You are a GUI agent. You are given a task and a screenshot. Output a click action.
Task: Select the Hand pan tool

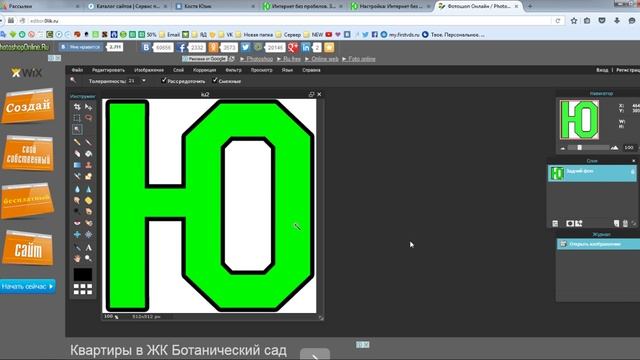pyautogui.click(x=77, y=258)
